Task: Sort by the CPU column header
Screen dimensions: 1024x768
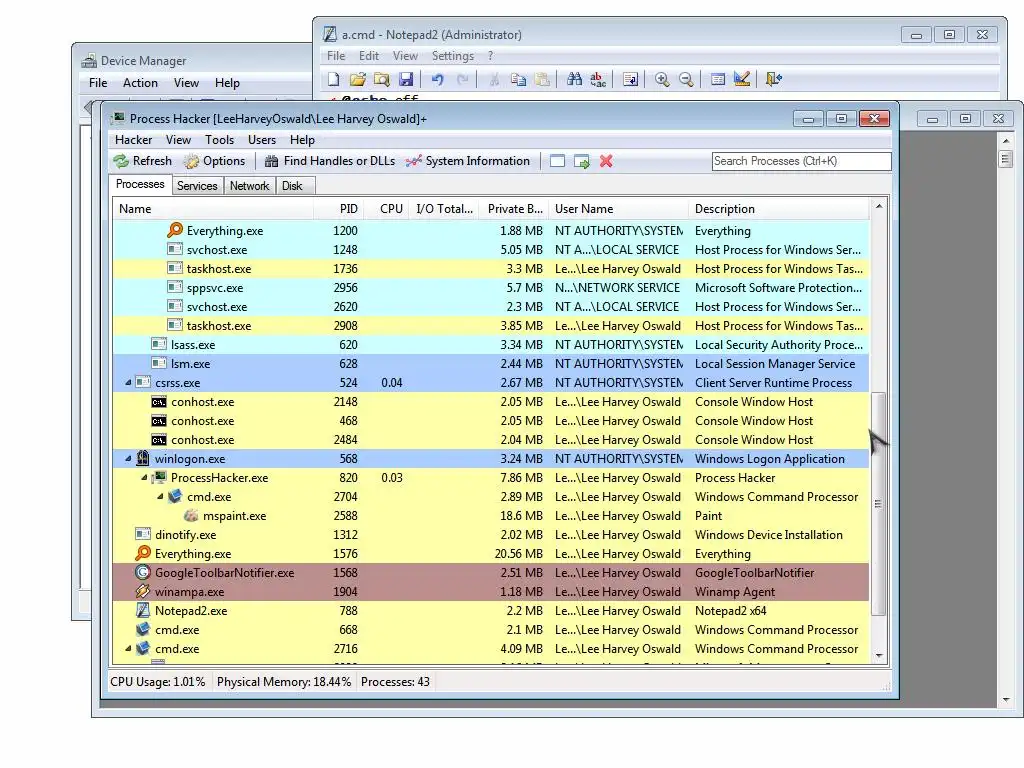Action: (387, 209)
